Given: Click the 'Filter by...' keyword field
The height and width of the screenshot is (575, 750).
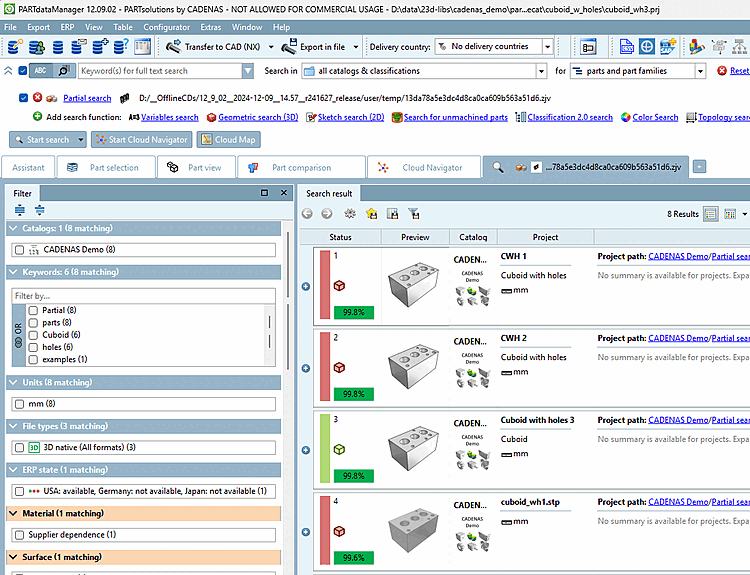Looking at the screenshot, I should tap(143, 296).
